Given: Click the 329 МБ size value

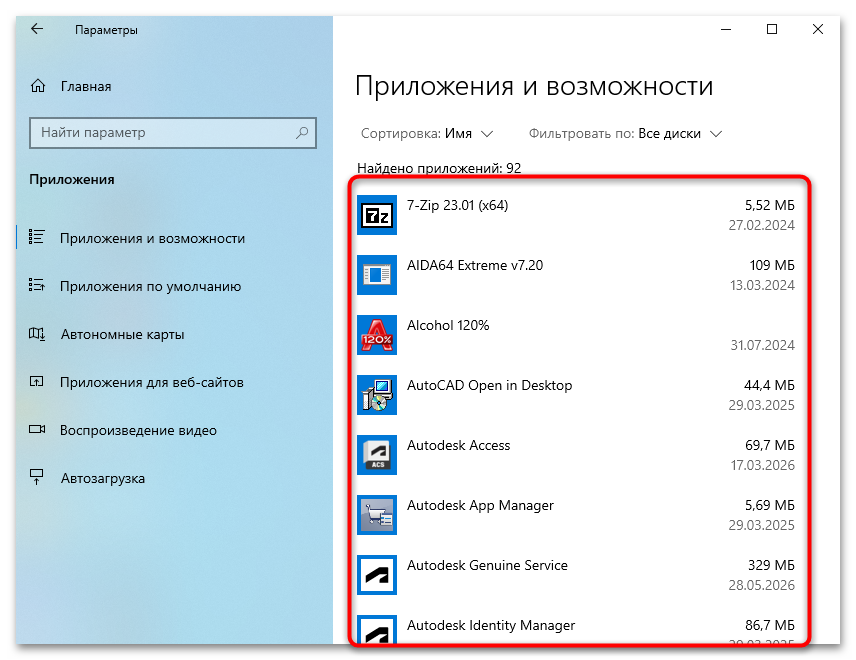Looking at the screenshot, I should [x=771, y=566].
